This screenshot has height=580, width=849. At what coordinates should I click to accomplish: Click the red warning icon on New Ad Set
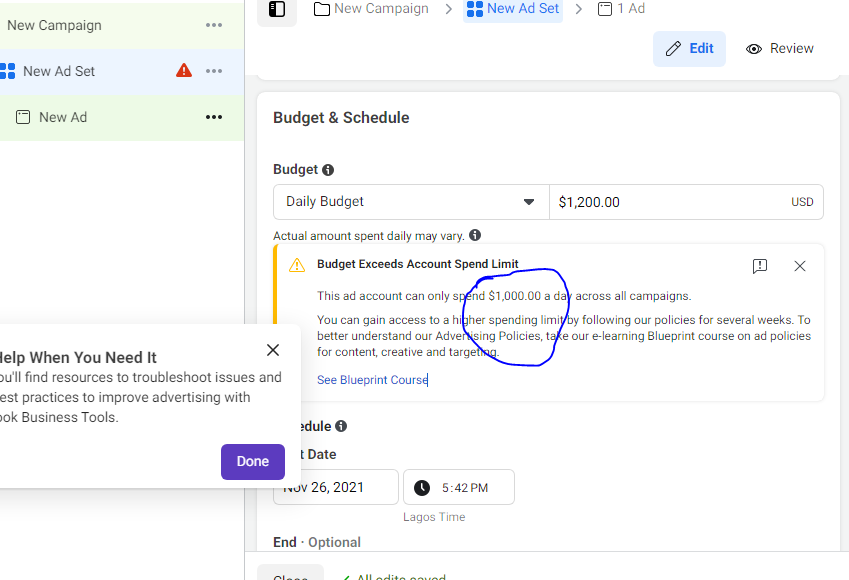184,71
